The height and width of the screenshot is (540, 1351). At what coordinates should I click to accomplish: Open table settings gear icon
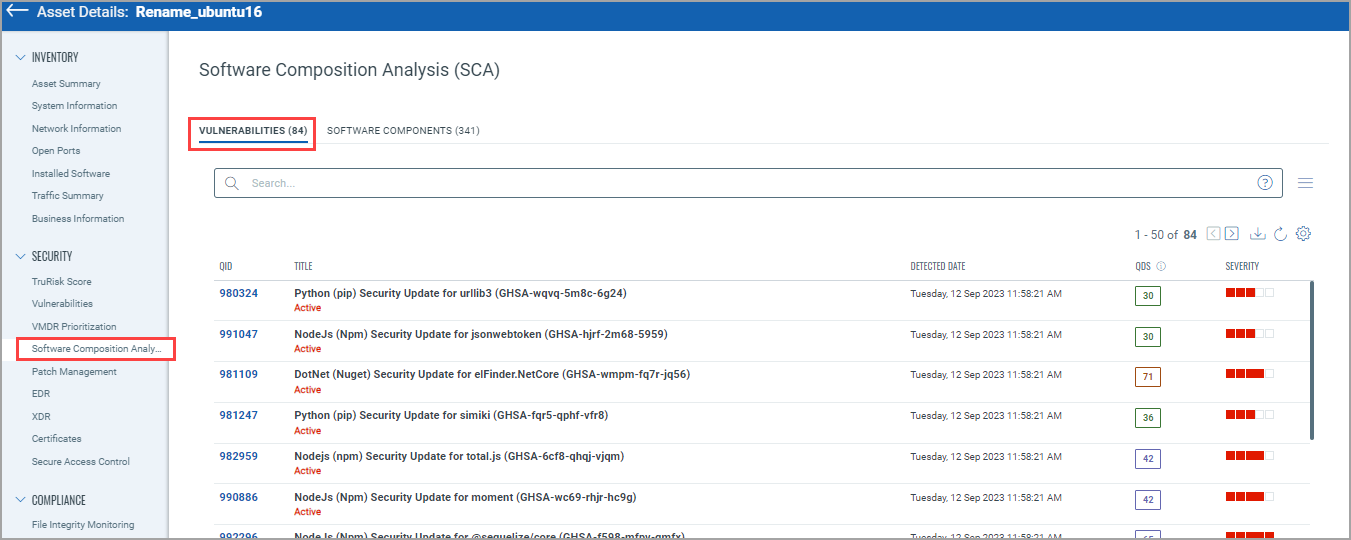1303,234
